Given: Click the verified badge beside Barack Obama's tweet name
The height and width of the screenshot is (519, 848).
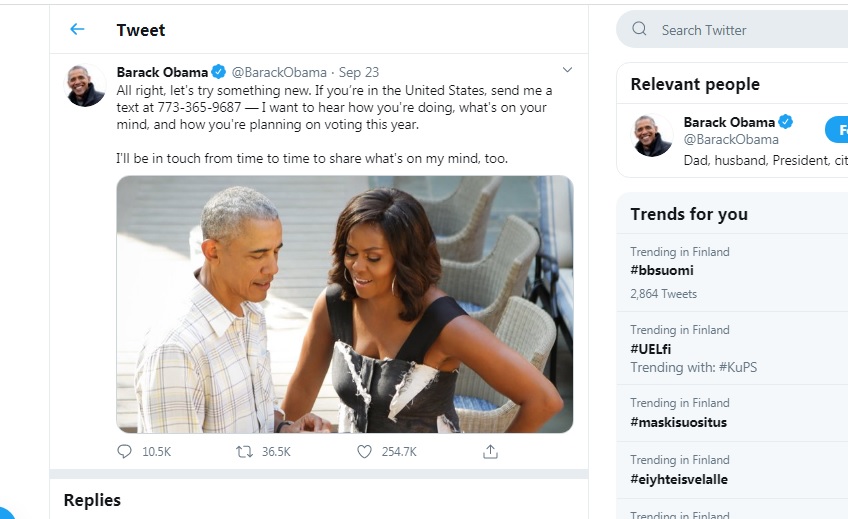Looking at the screenshot, I should pyautogui.click(x=219, y=72).
